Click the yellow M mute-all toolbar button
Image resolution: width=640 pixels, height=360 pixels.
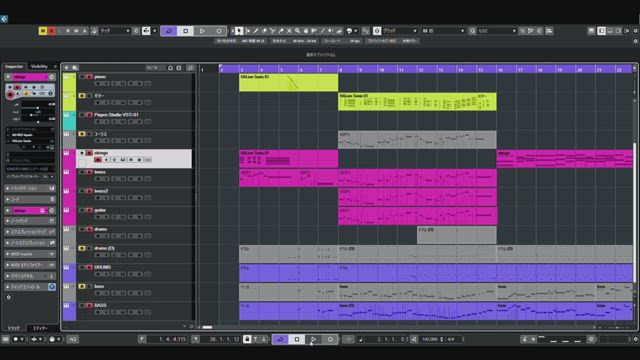coord(42,31)
